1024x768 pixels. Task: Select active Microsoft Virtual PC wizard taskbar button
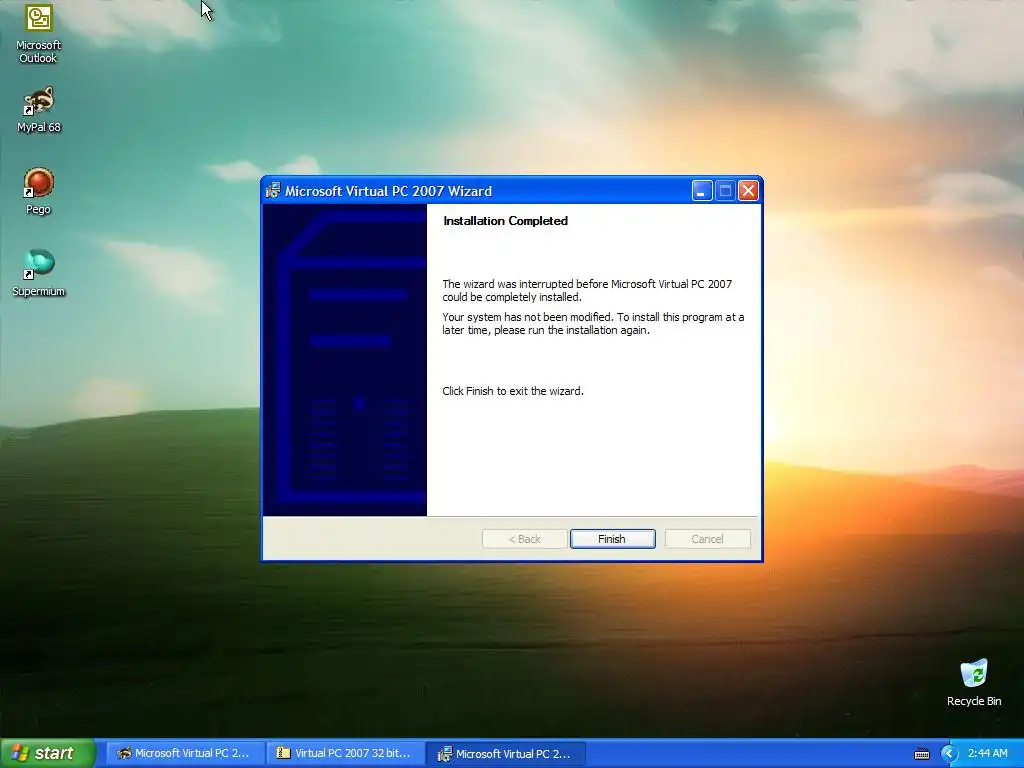click(x=505, y=753)
